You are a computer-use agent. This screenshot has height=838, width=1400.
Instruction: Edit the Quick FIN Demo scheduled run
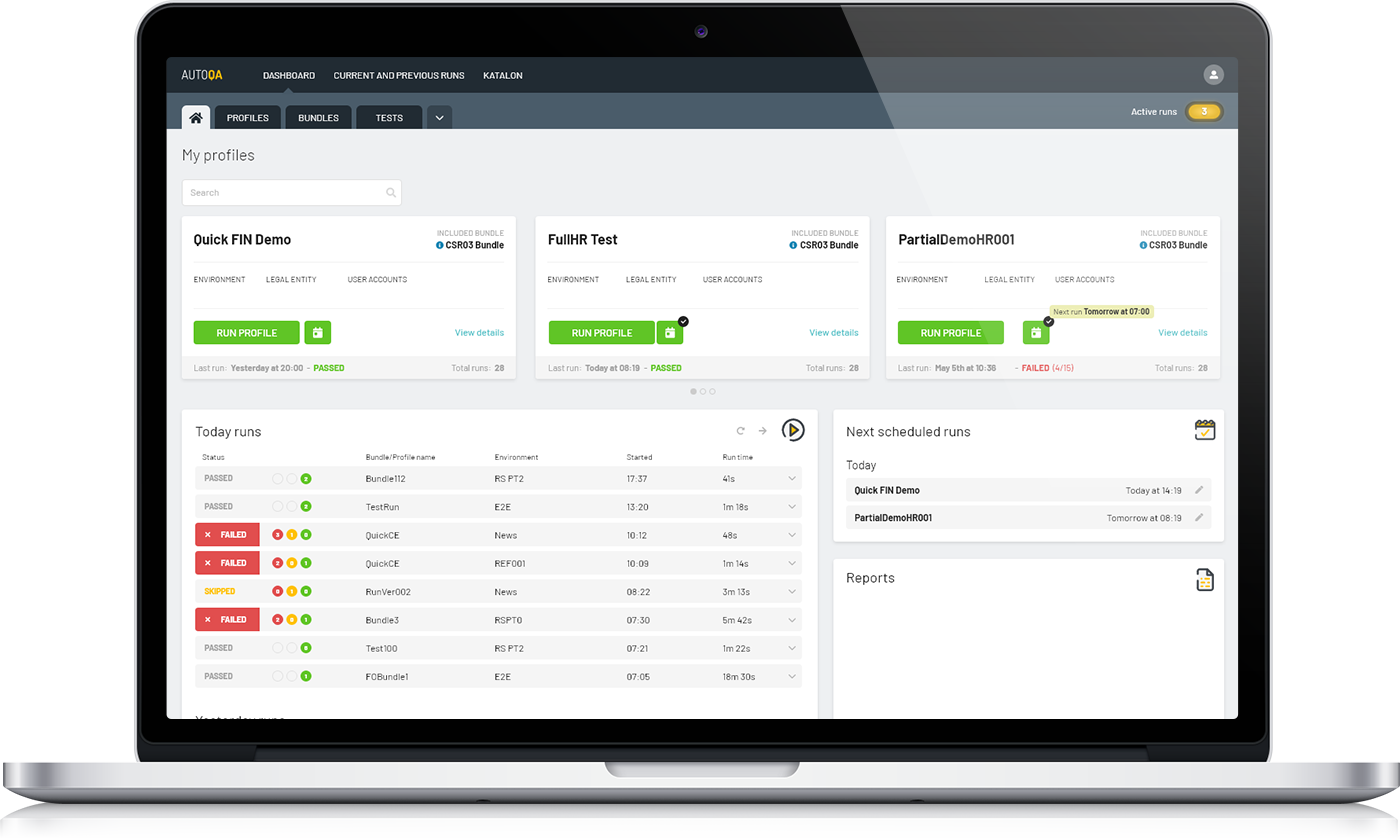click(1199, 490)
